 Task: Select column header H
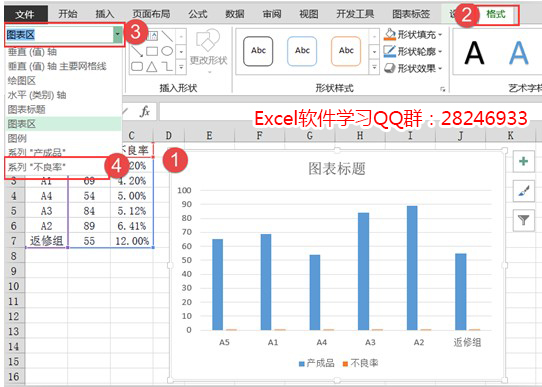tap(360, 135)
